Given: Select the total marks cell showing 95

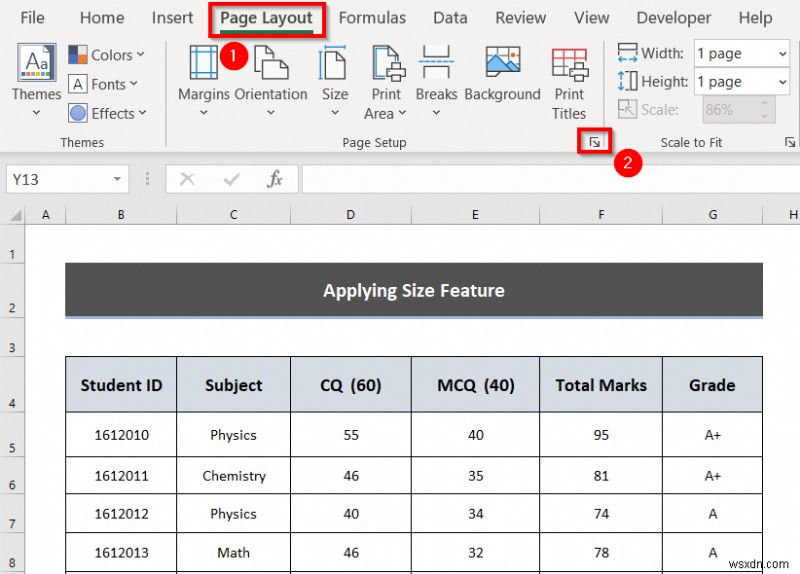Looking at the screenshot, I should click(x=601, y=435).
